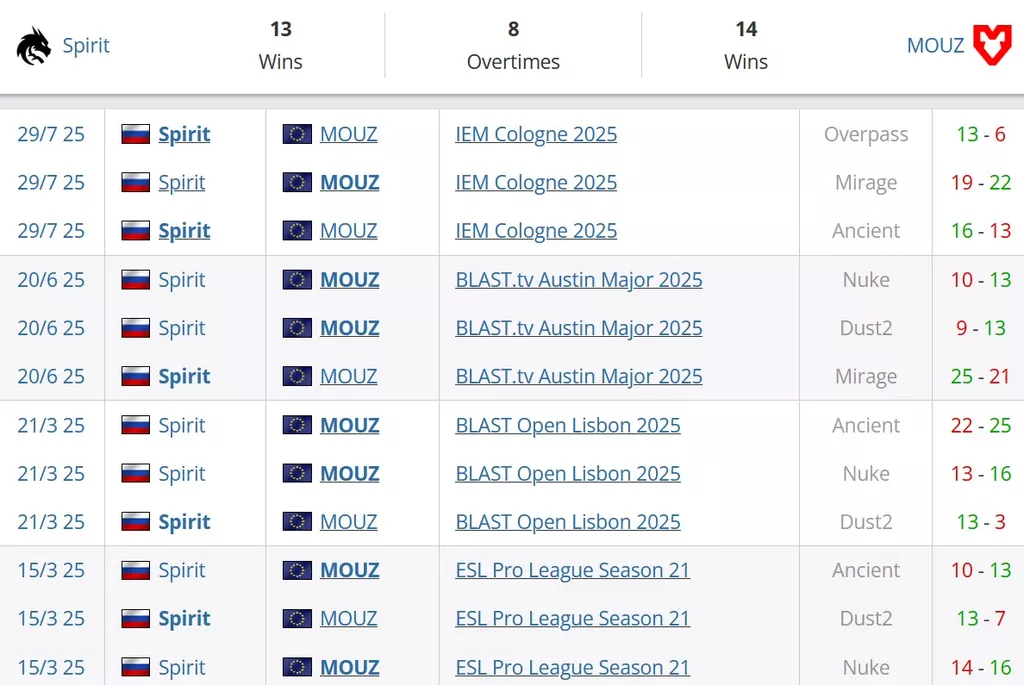
Task: Click the Russian flag in the 9 - 13 Dust2 row
Action: tap(136, 328)
